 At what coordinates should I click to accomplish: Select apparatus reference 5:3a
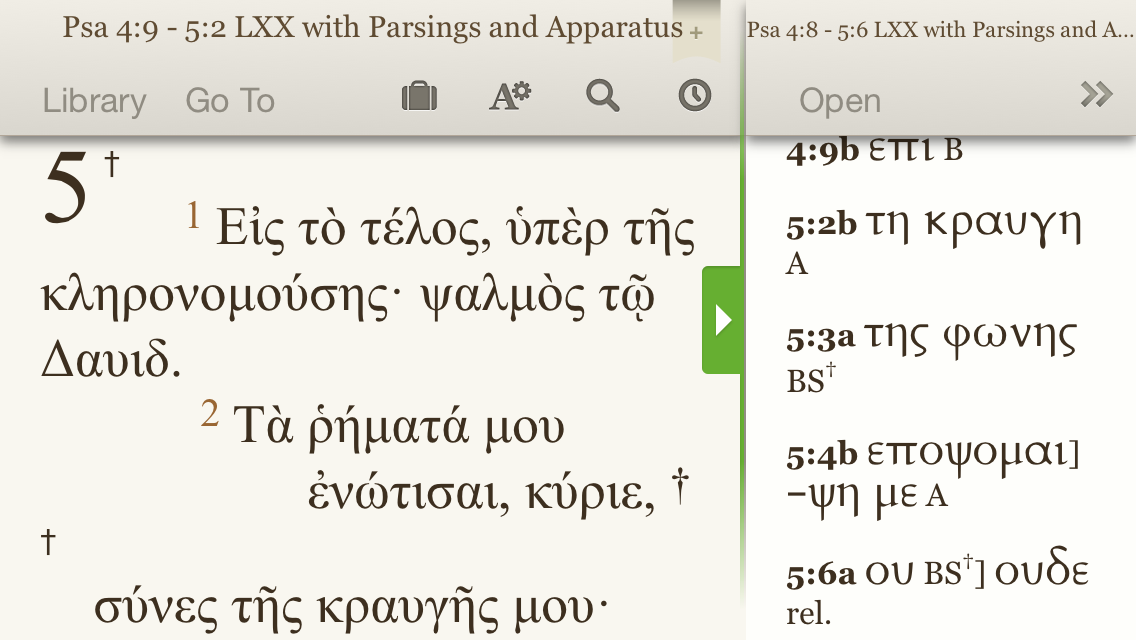[821, 339]
